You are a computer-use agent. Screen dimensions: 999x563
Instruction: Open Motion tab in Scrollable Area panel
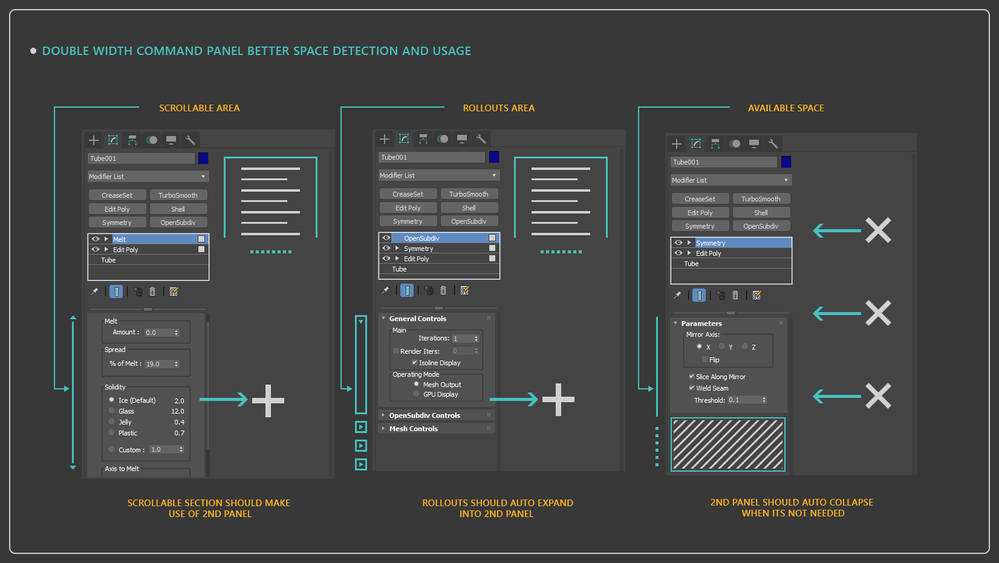(152, 140)
